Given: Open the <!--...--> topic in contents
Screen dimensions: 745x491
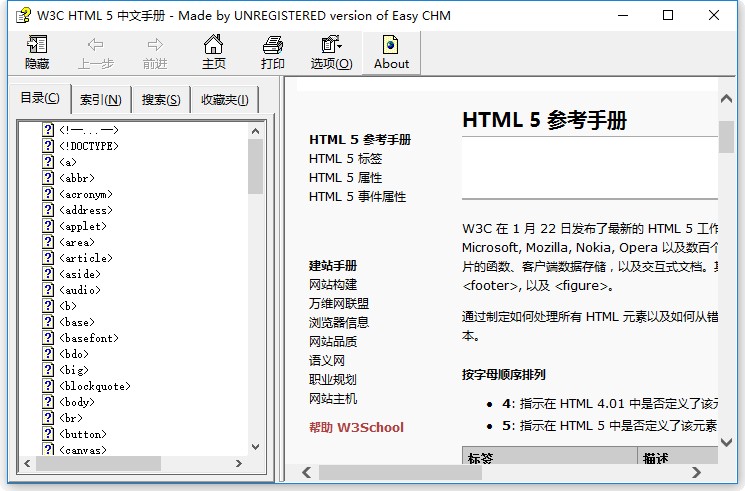Looking at the screenshot, I should (89, 130).
